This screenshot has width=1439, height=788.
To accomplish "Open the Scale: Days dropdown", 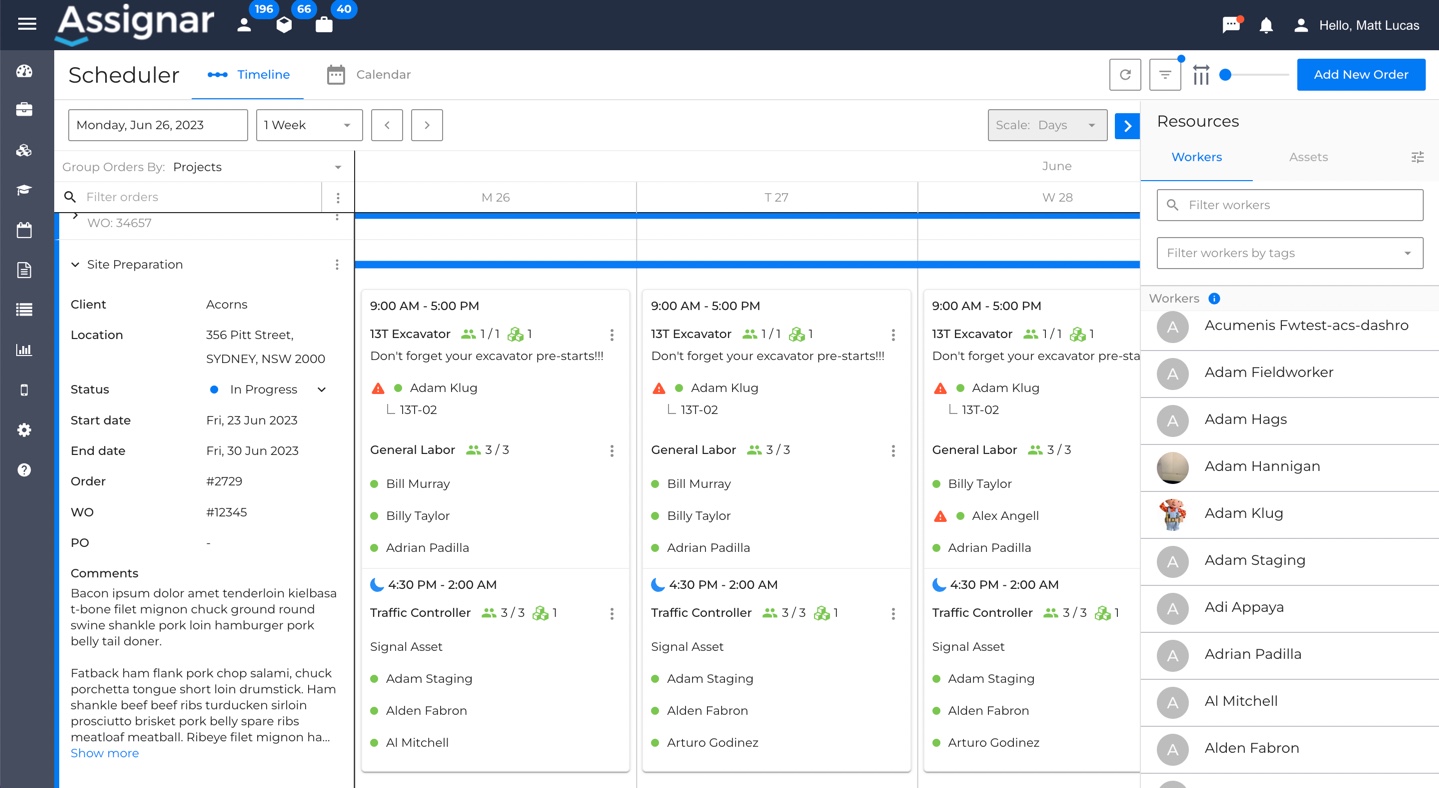I will pyautogui.click(x=1047, y=125).
